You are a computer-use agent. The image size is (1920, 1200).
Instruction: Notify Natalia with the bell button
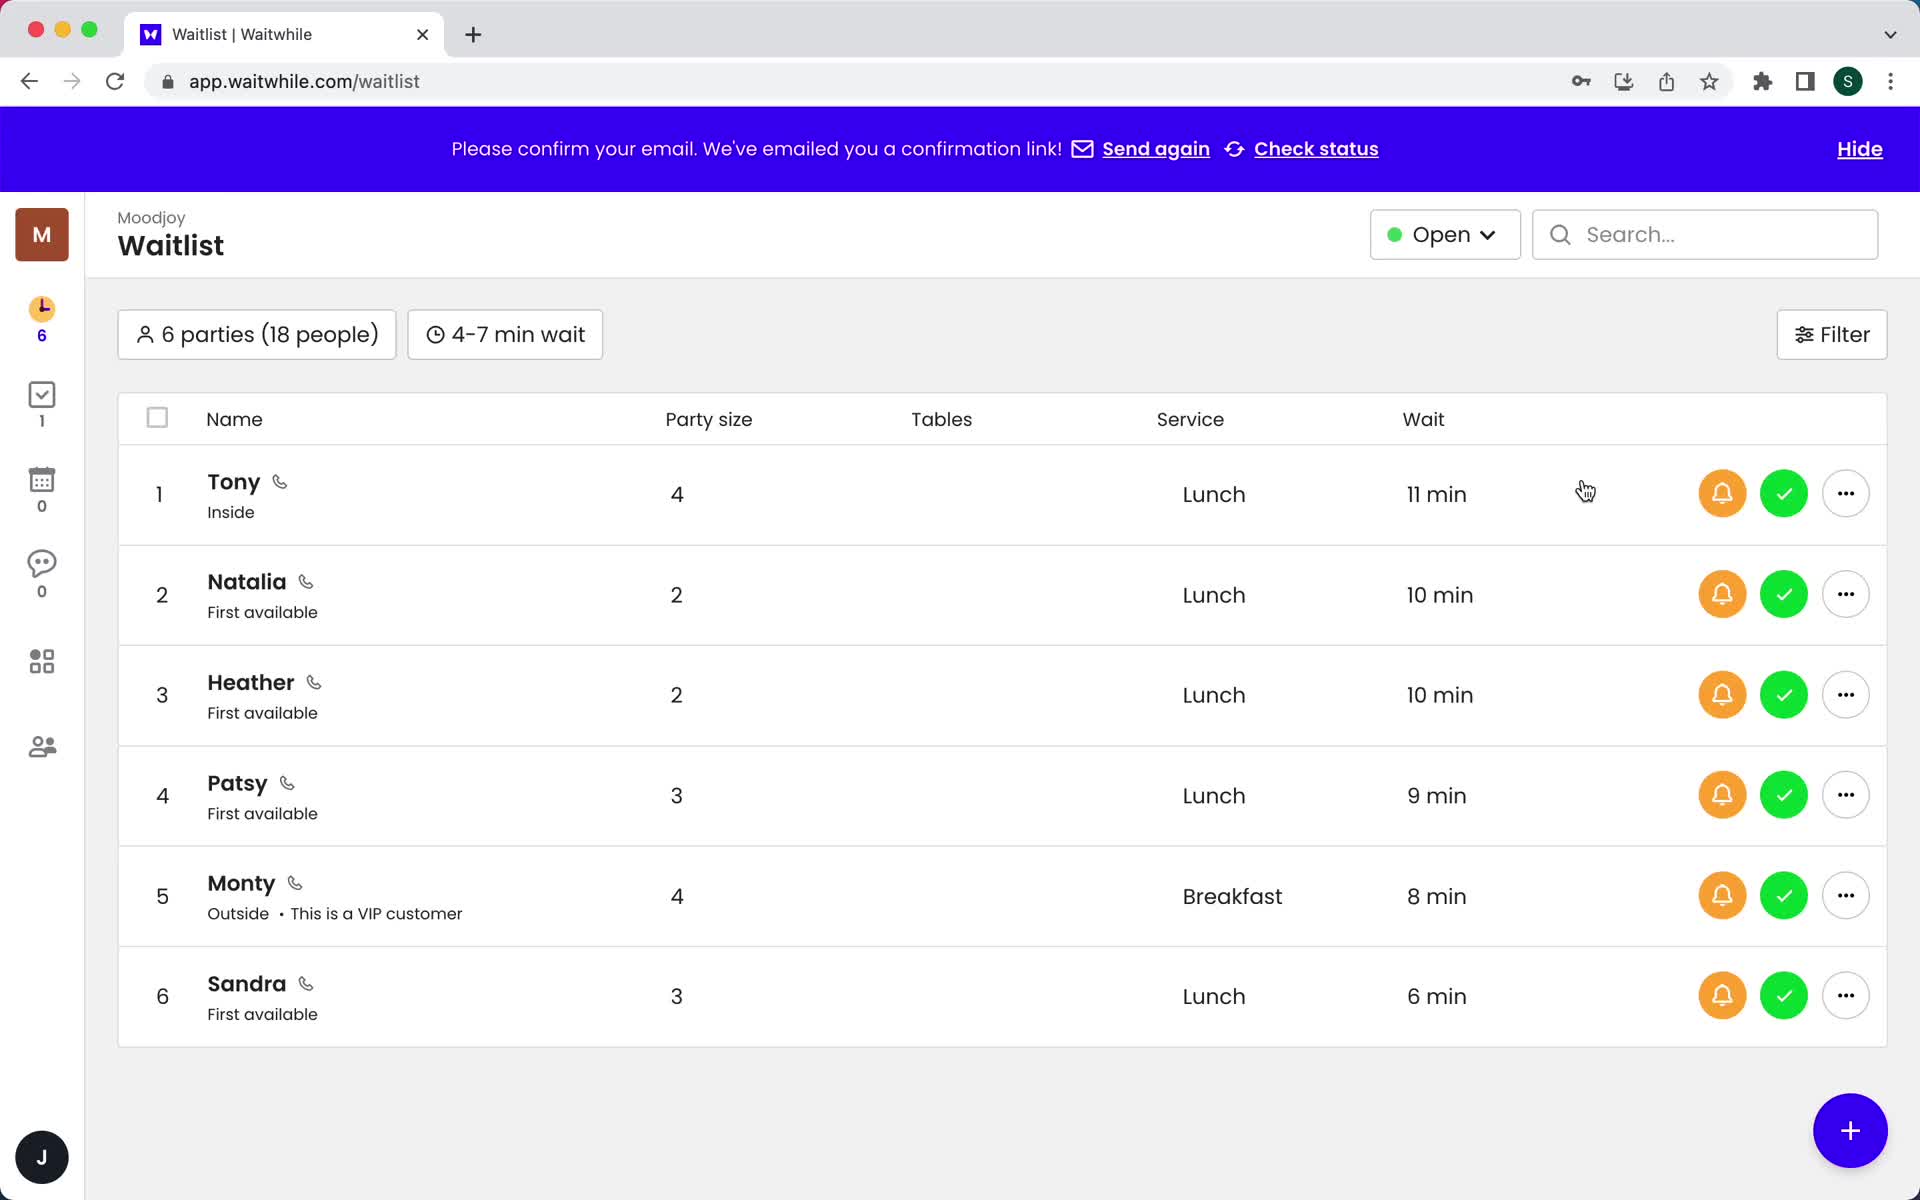[x=1722, y=595]
